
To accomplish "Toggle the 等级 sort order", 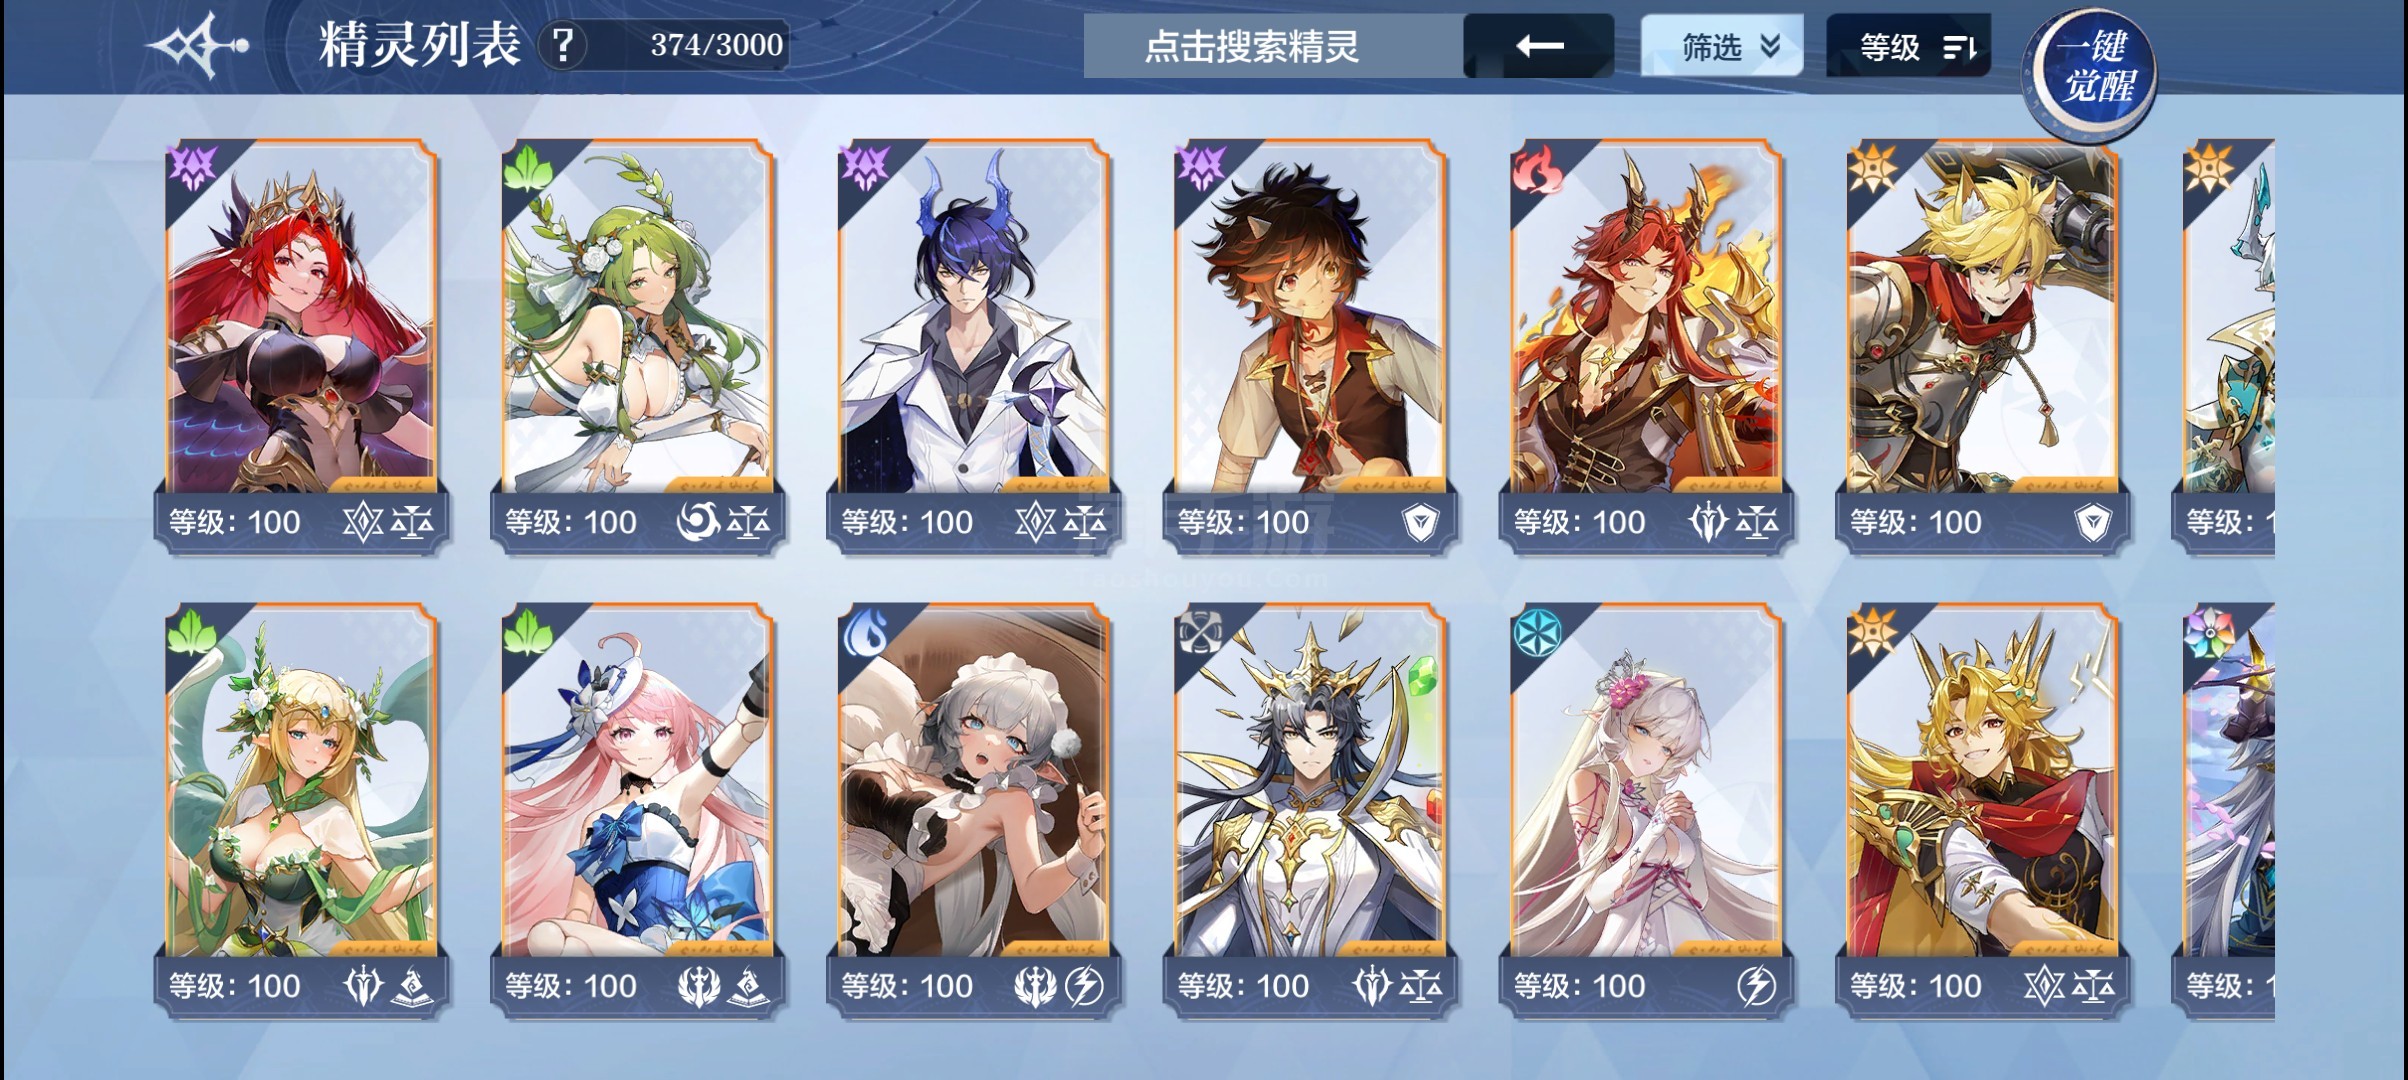I will (1908, 46).
